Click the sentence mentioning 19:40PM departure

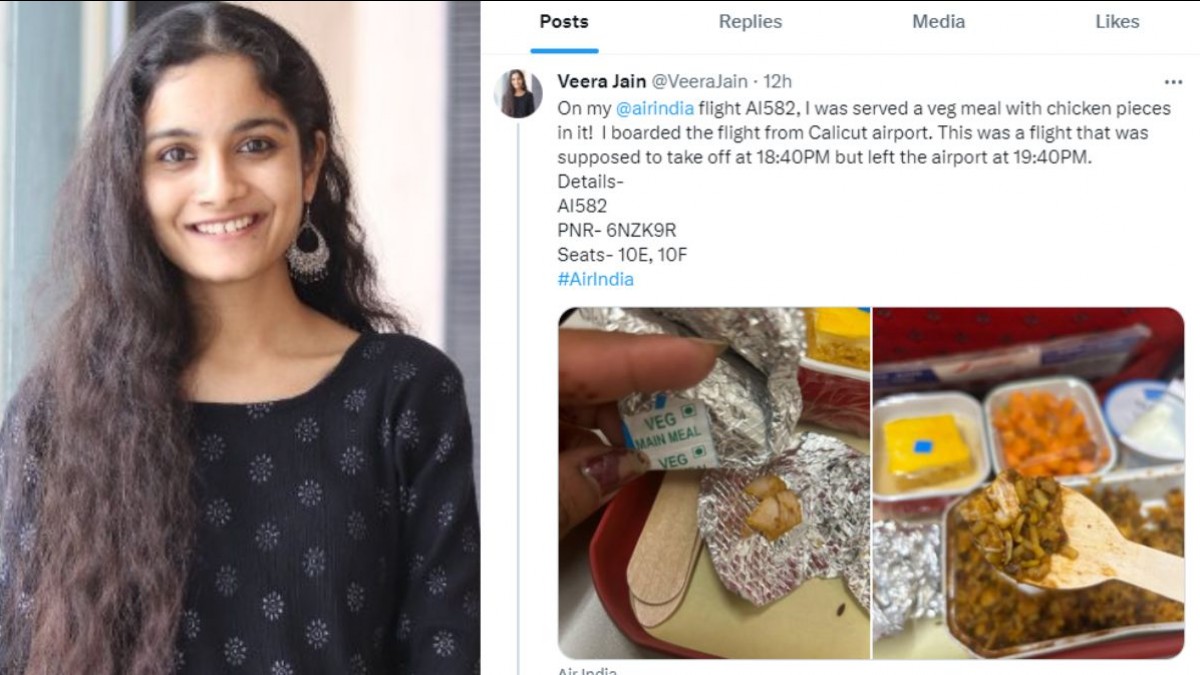click(820, 157)
